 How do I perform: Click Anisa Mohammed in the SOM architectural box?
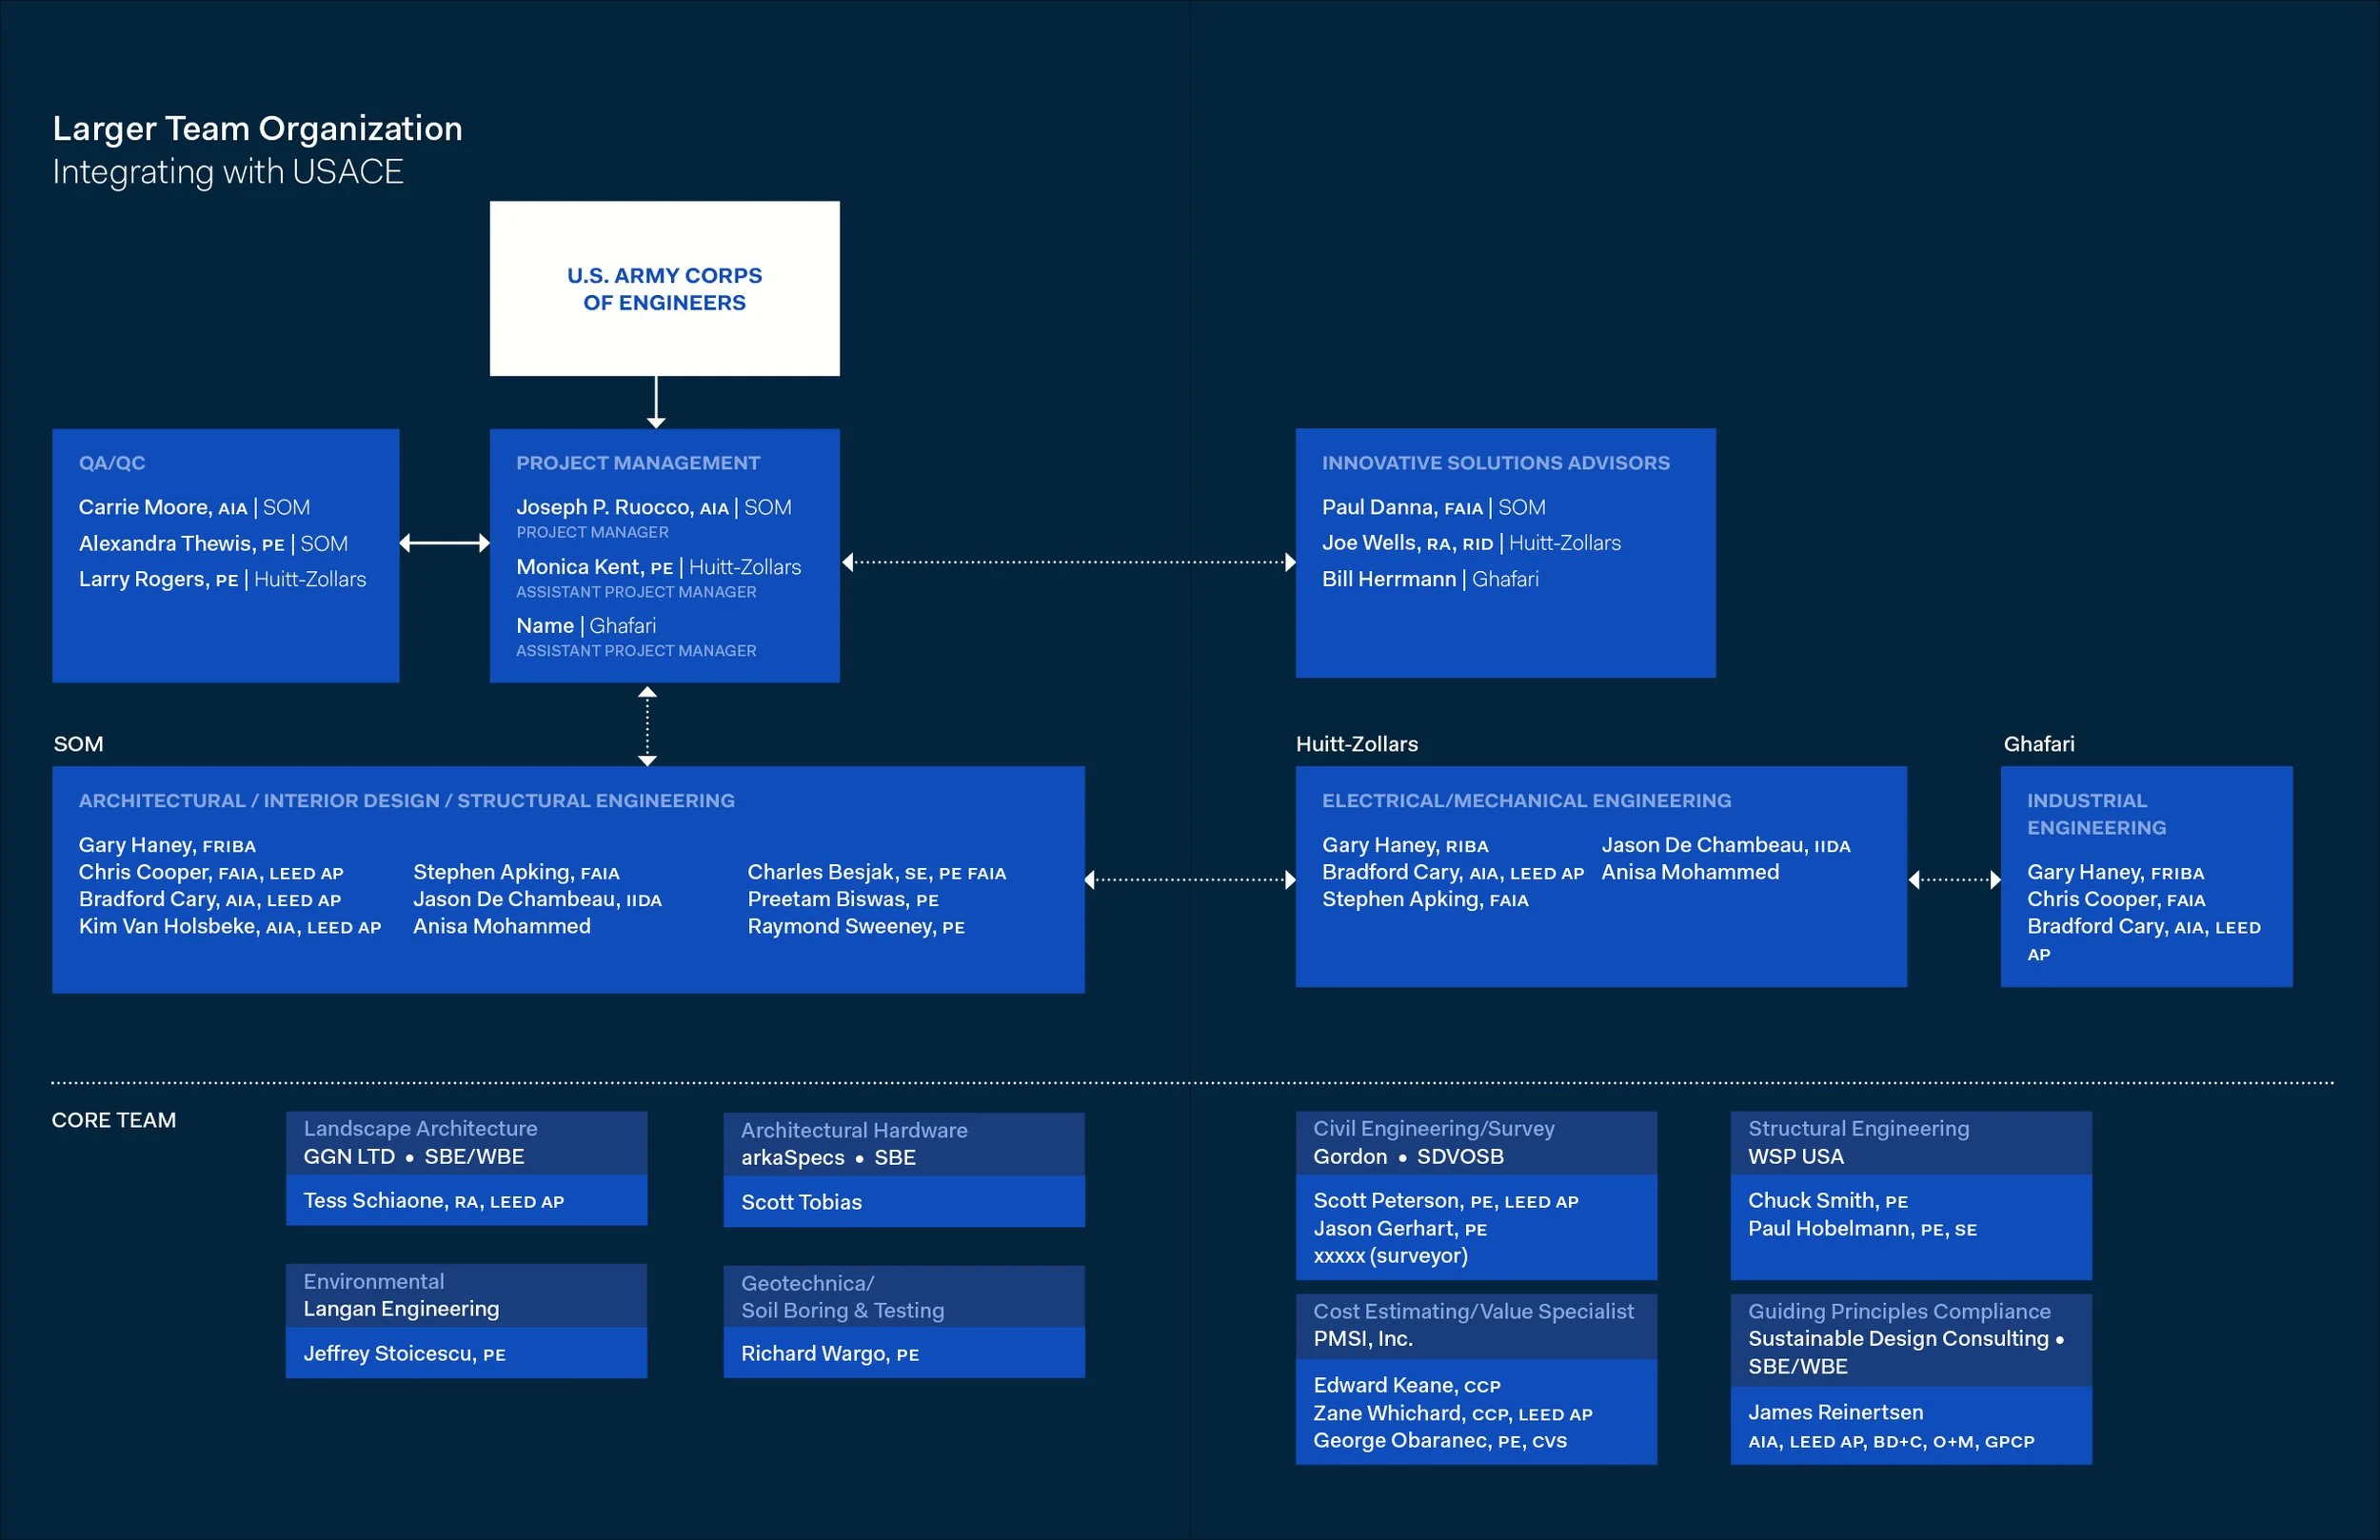click(x=502, y=927)
